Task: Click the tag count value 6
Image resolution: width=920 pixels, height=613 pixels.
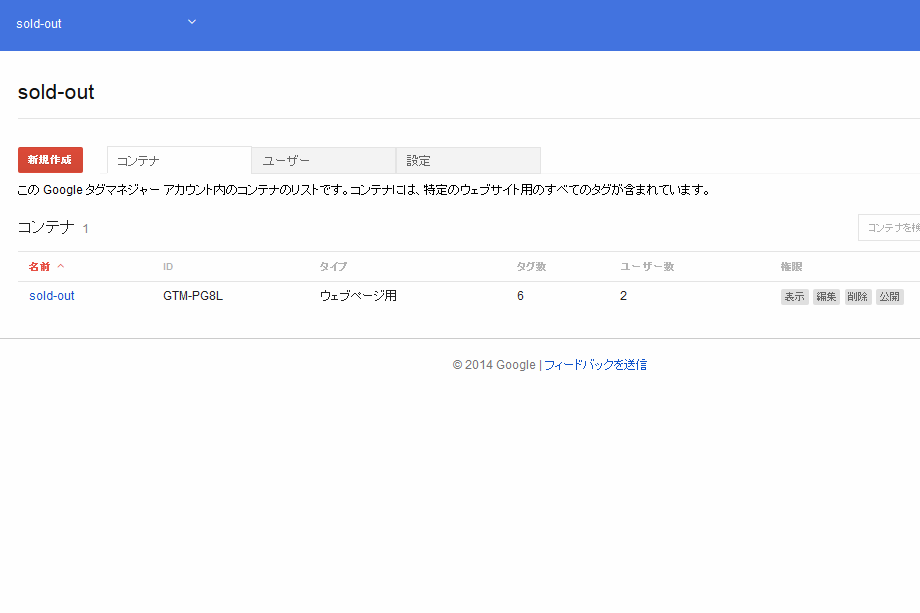Action: tap(520, 296)
